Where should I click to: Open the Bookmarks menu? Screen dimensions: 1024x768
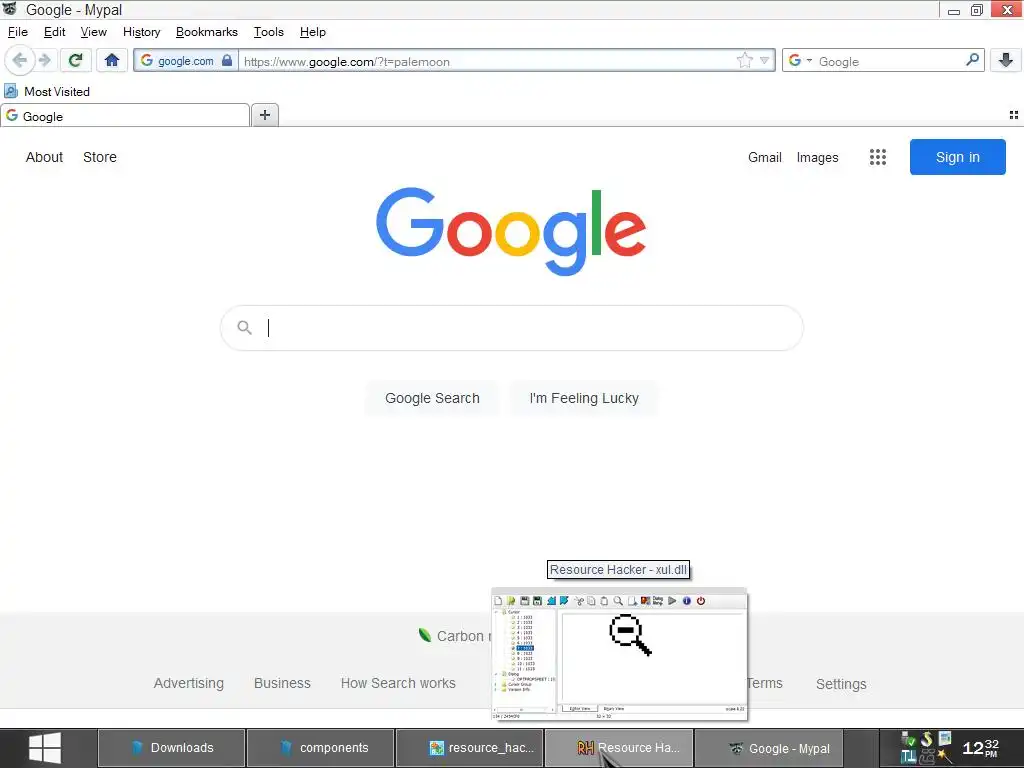coord(206,32)
